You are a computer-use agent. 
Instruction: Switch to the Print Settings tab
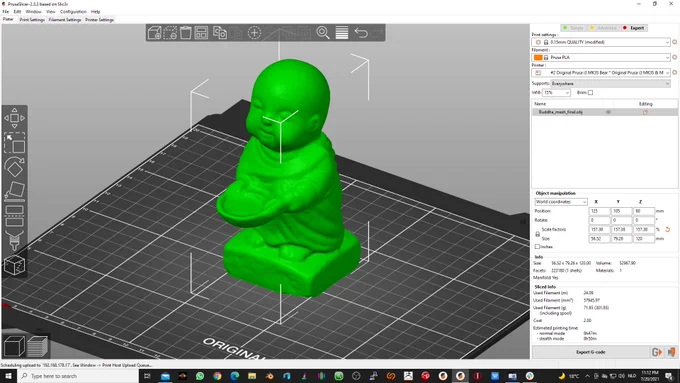[32, 20]
